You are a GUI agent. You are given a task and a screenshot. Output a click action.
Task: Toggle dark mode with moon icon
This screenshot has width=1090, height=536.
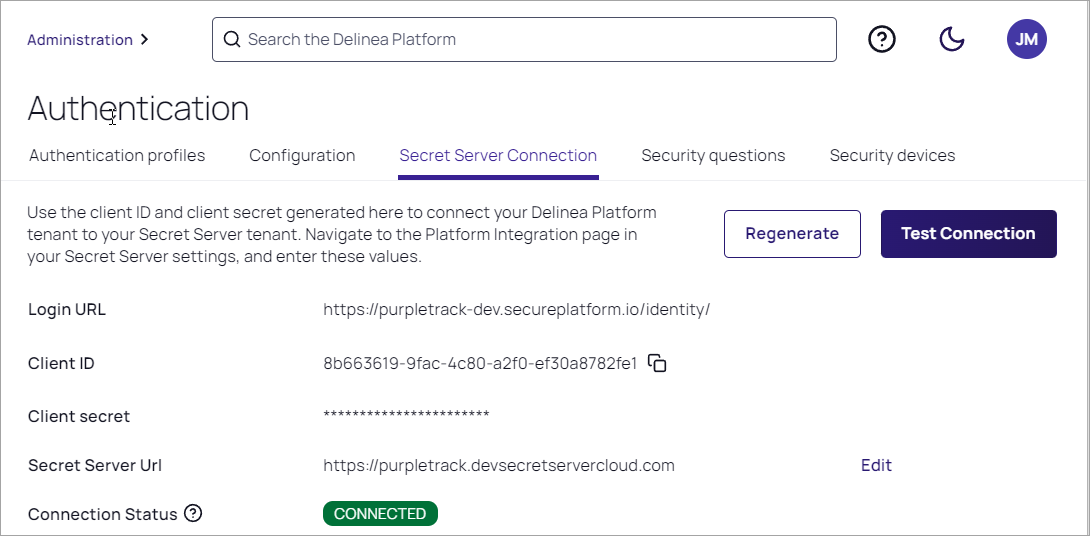(x=952, y=39)
